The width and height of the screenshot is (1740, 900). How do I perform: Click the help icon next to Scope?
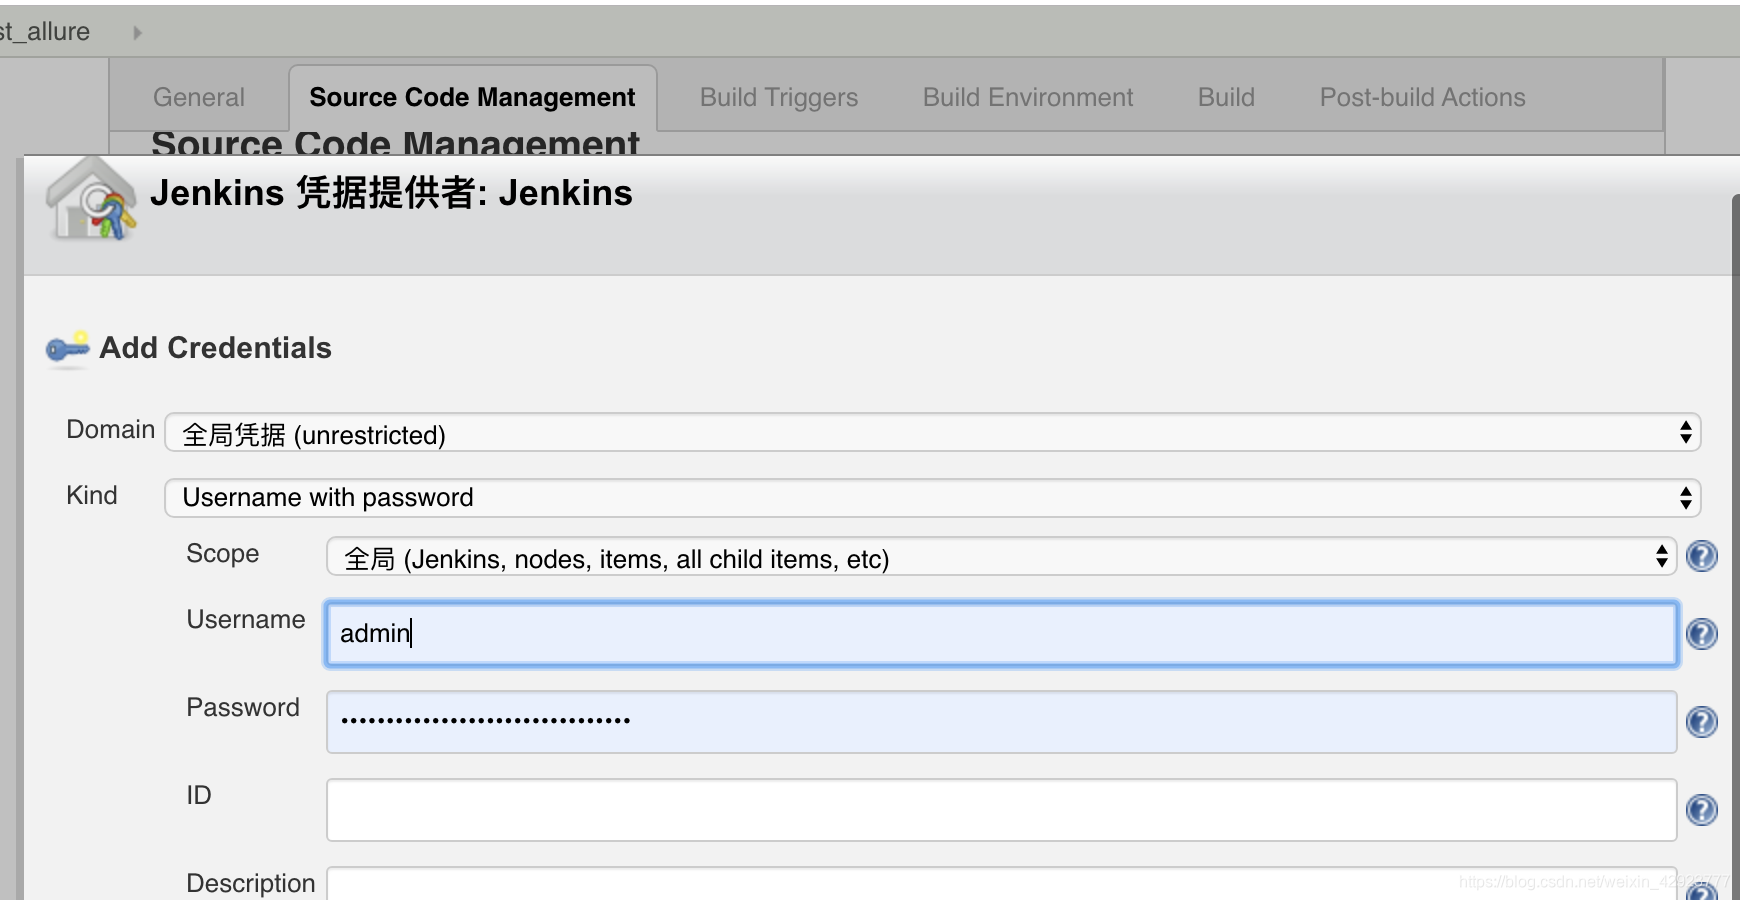[1701, 556]
